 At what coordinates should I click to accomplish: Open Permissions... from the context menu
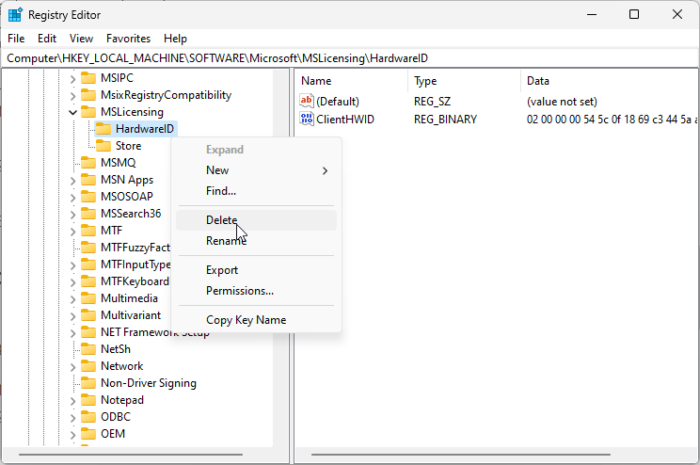point(256,291)
